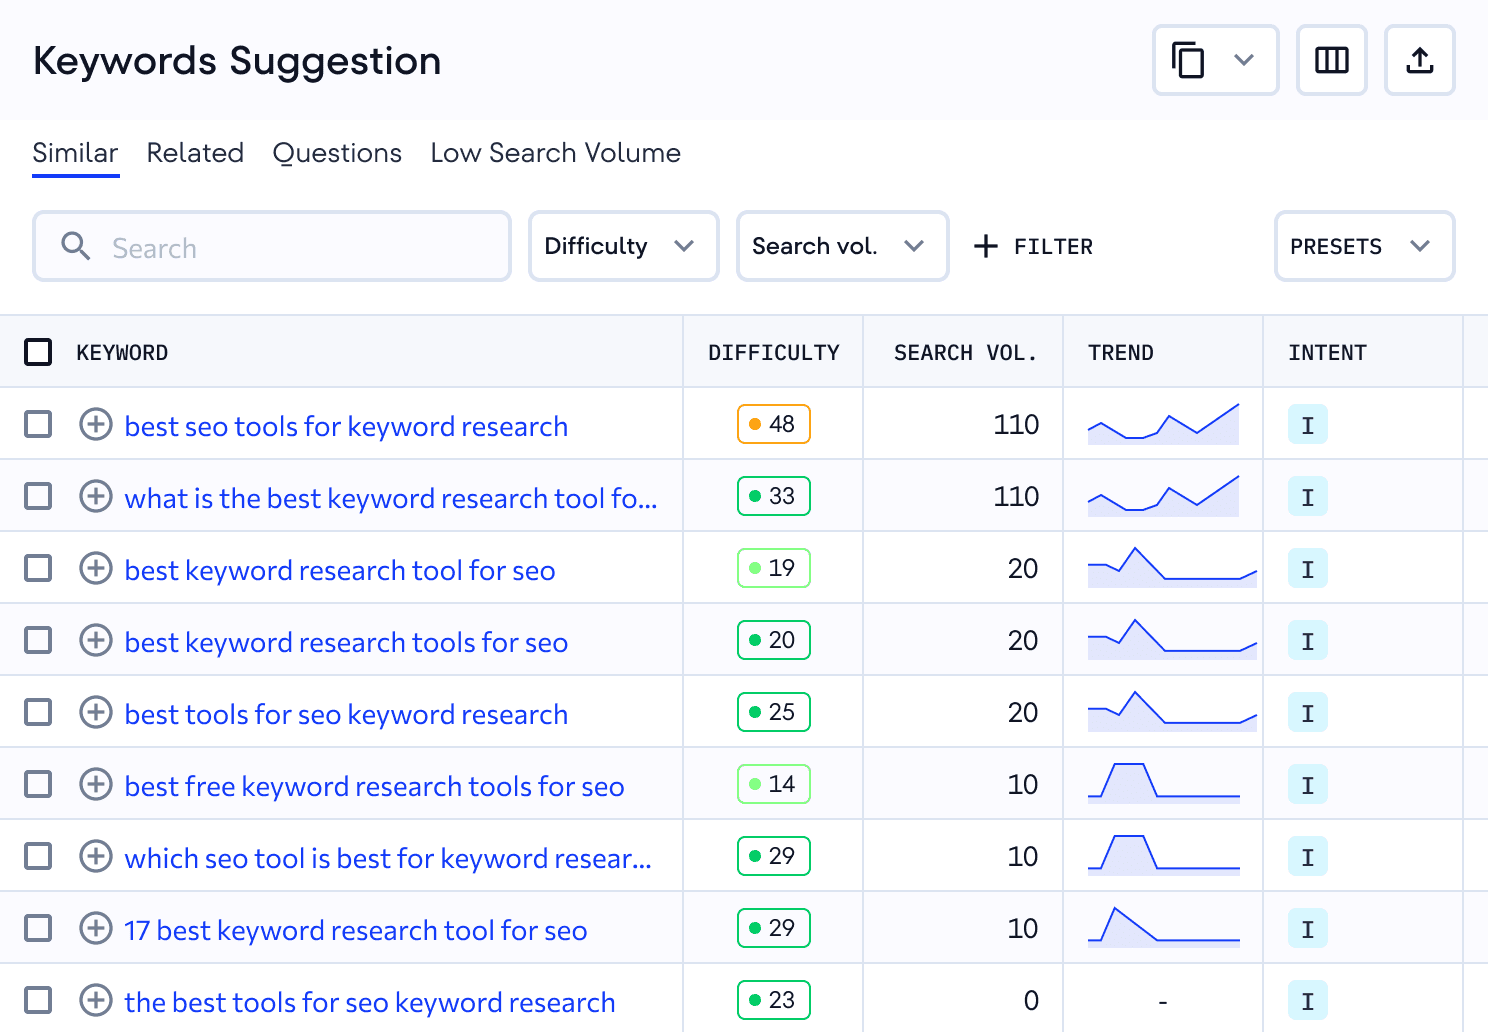Switch to the Related tab

click(x=195, y=153)
